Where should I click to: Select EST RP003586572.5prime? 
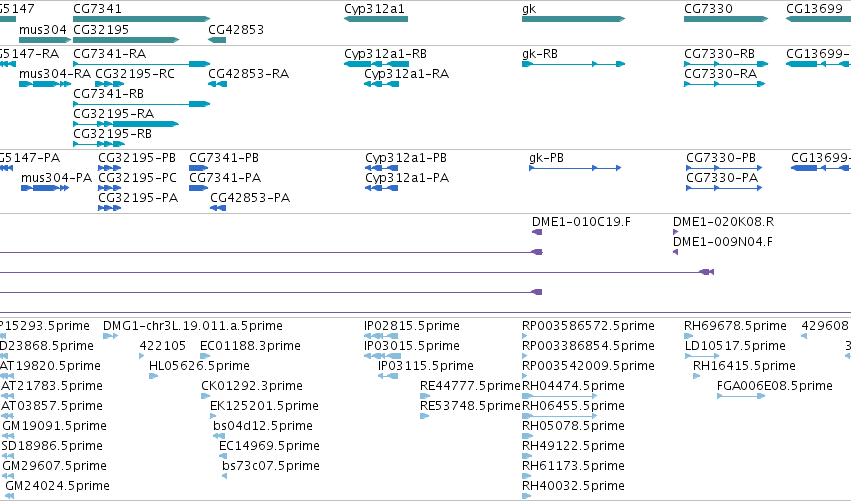pos(525,337)
